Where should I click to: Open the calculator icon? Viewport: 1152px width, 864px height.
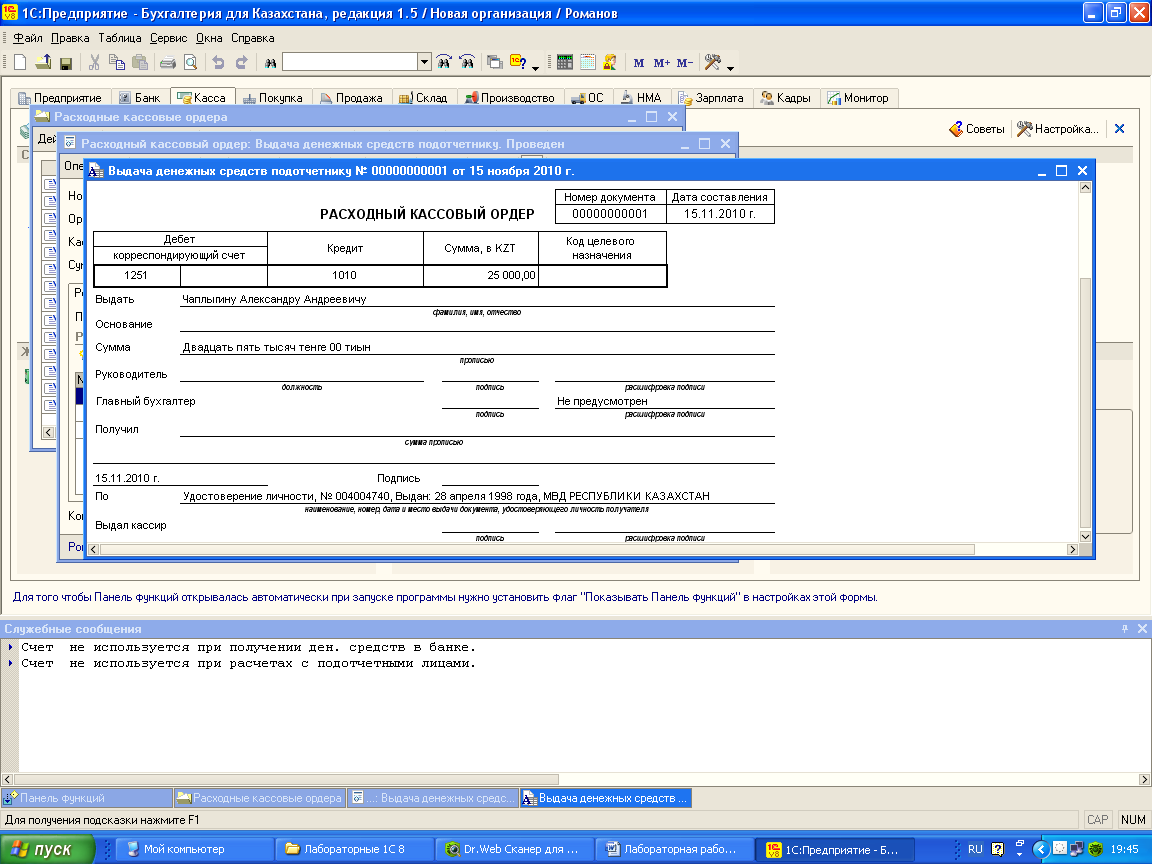coord(564,62)
